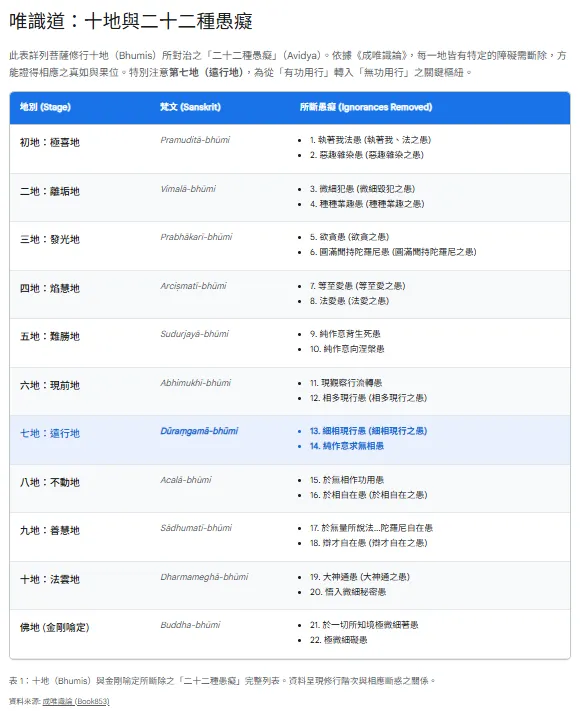This screenshot has height=711, width=587.
Task: Click the 五地:難勝地 stage cell
Action: [x=50, y=336]
